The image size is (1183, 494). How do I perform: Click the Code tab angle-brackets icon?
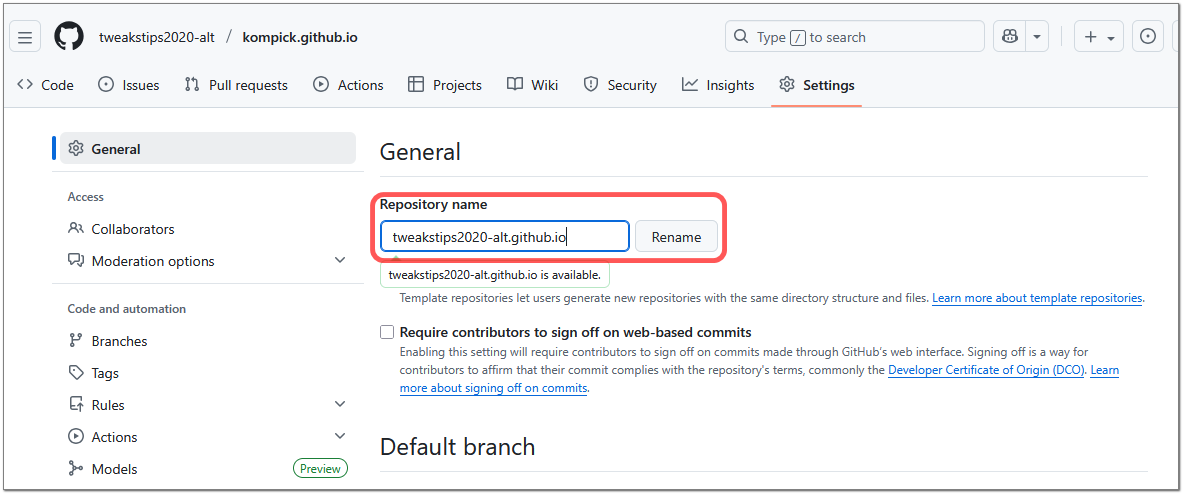(x=25, y=84)
